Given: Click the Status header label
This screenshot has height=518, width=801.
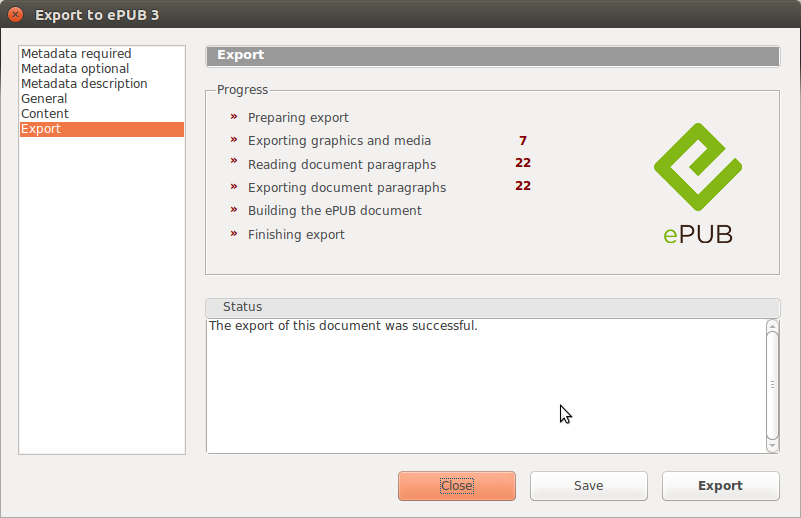Looking at the screenshot, I should tap(242, 307).
